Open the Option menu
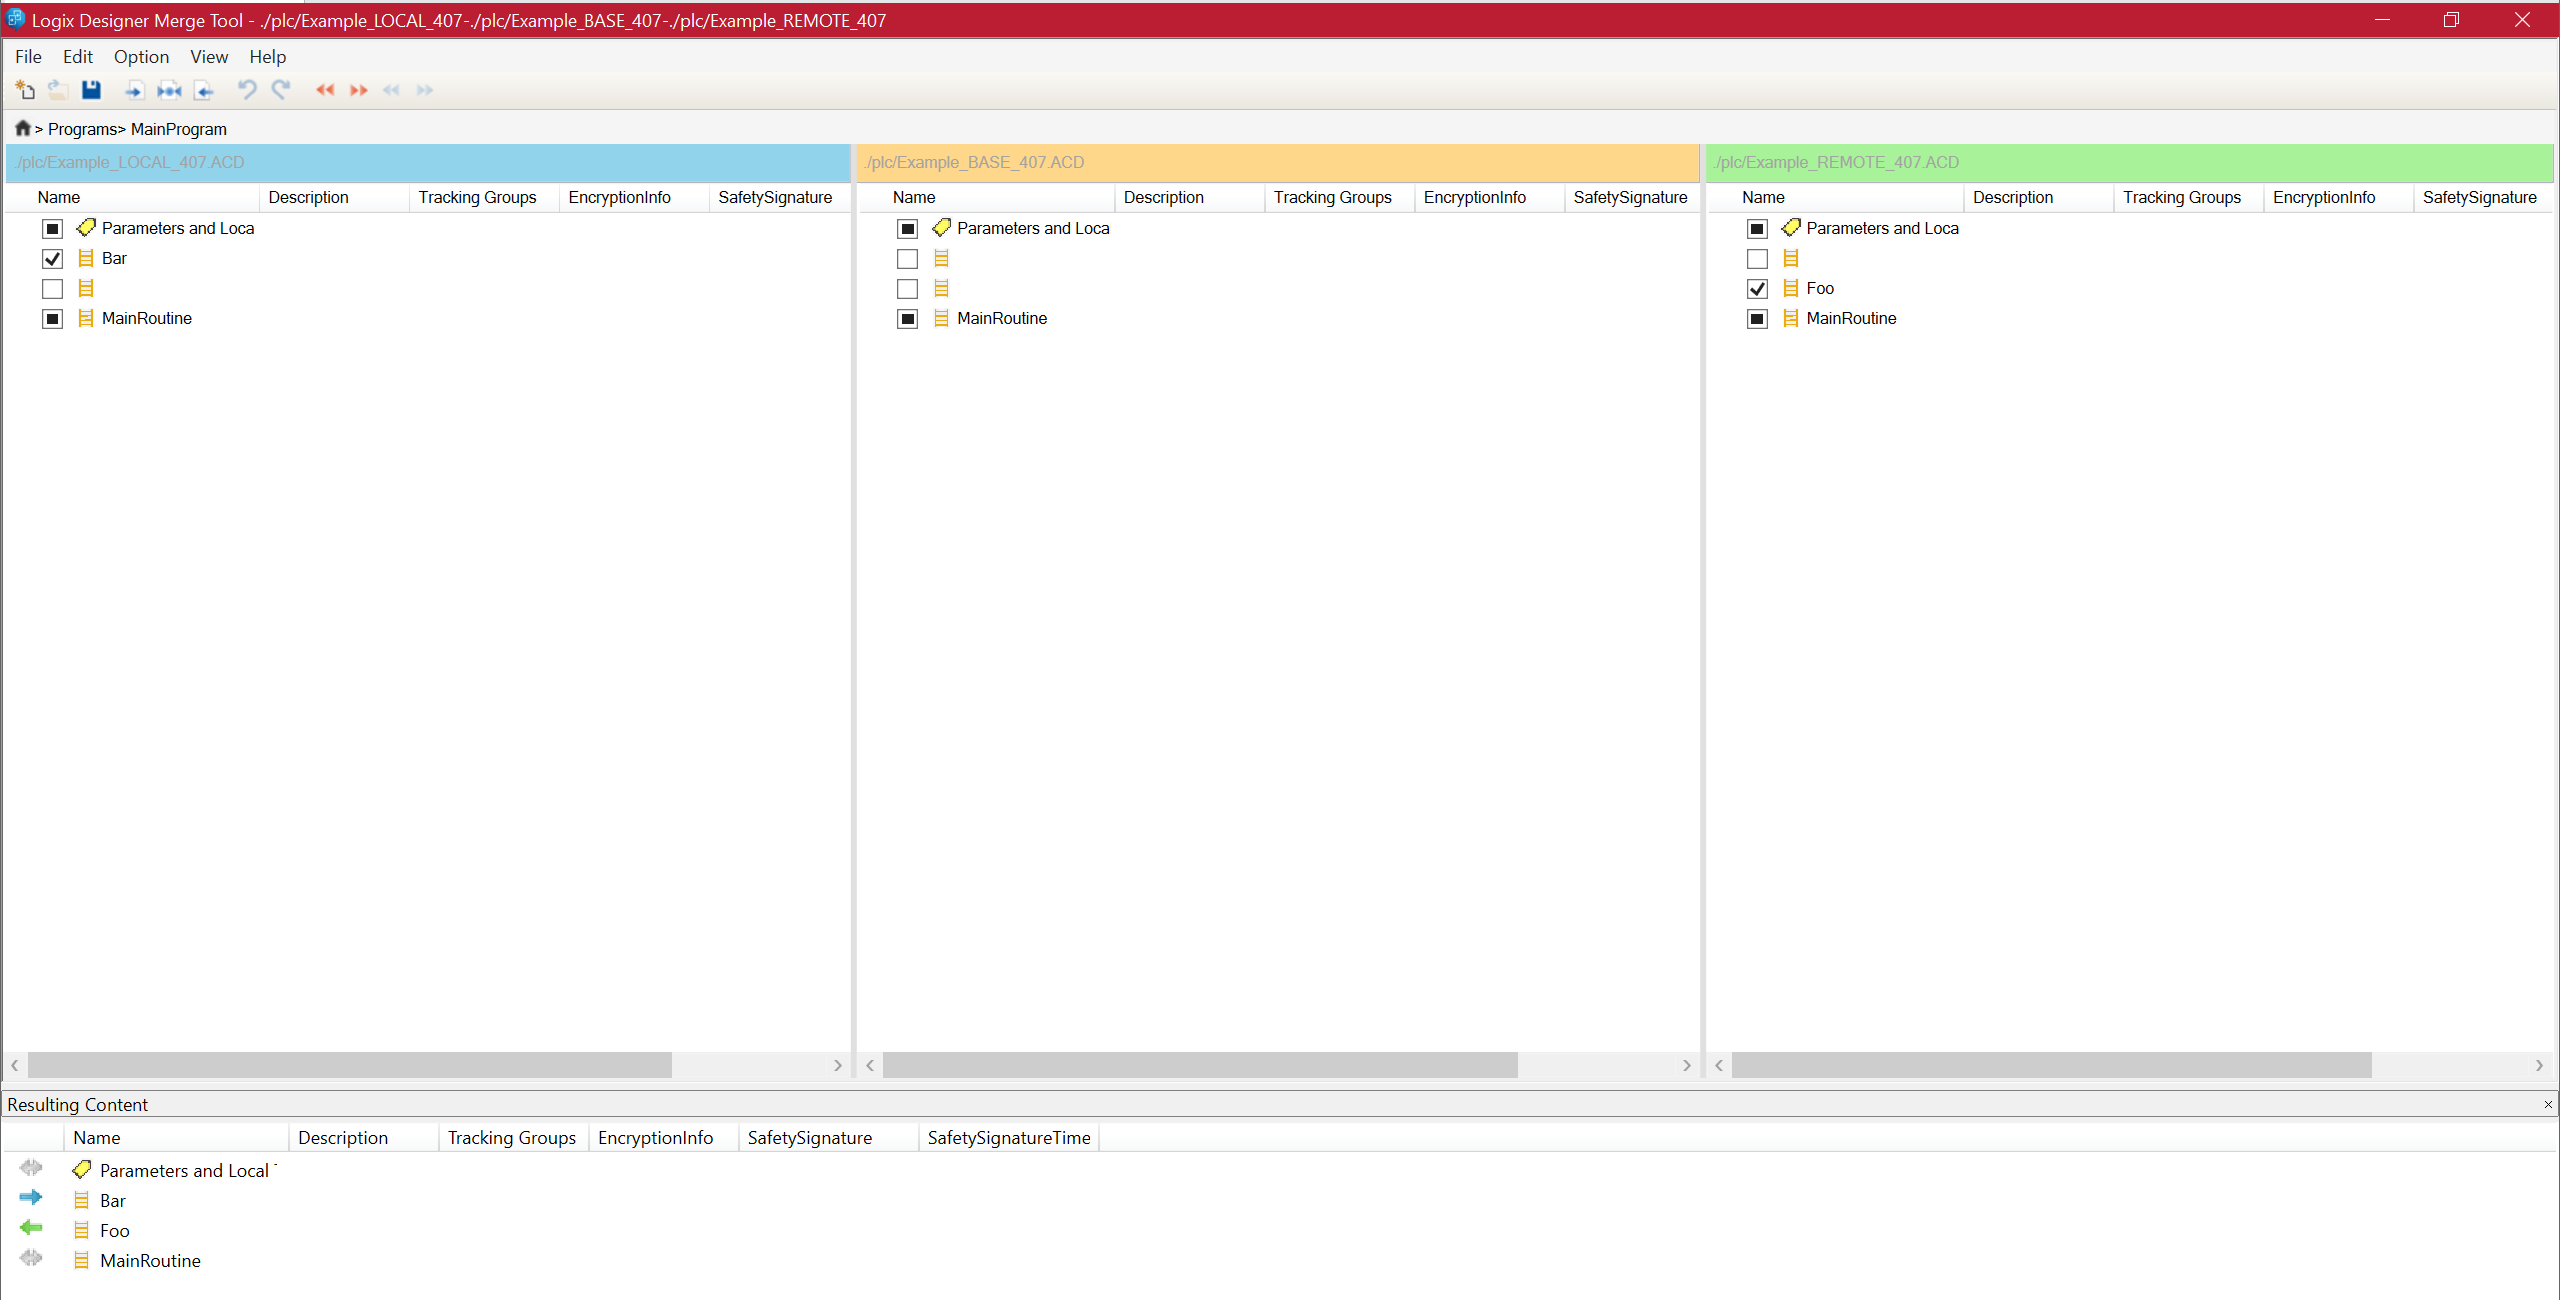 [x=141, y=57]
